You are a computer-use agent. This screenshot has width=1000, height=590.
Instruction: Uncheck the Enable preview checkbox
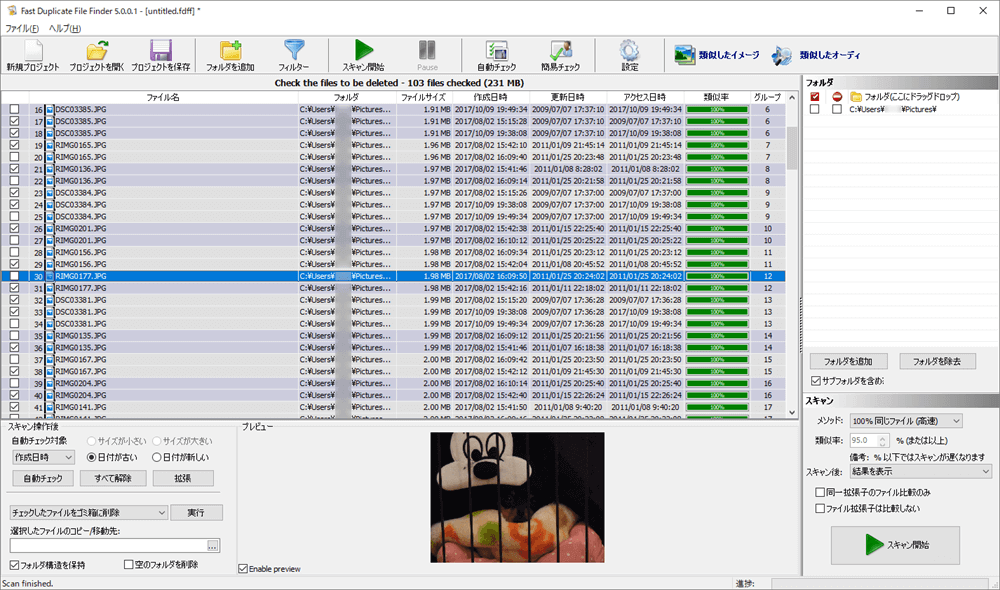(244, 569)
